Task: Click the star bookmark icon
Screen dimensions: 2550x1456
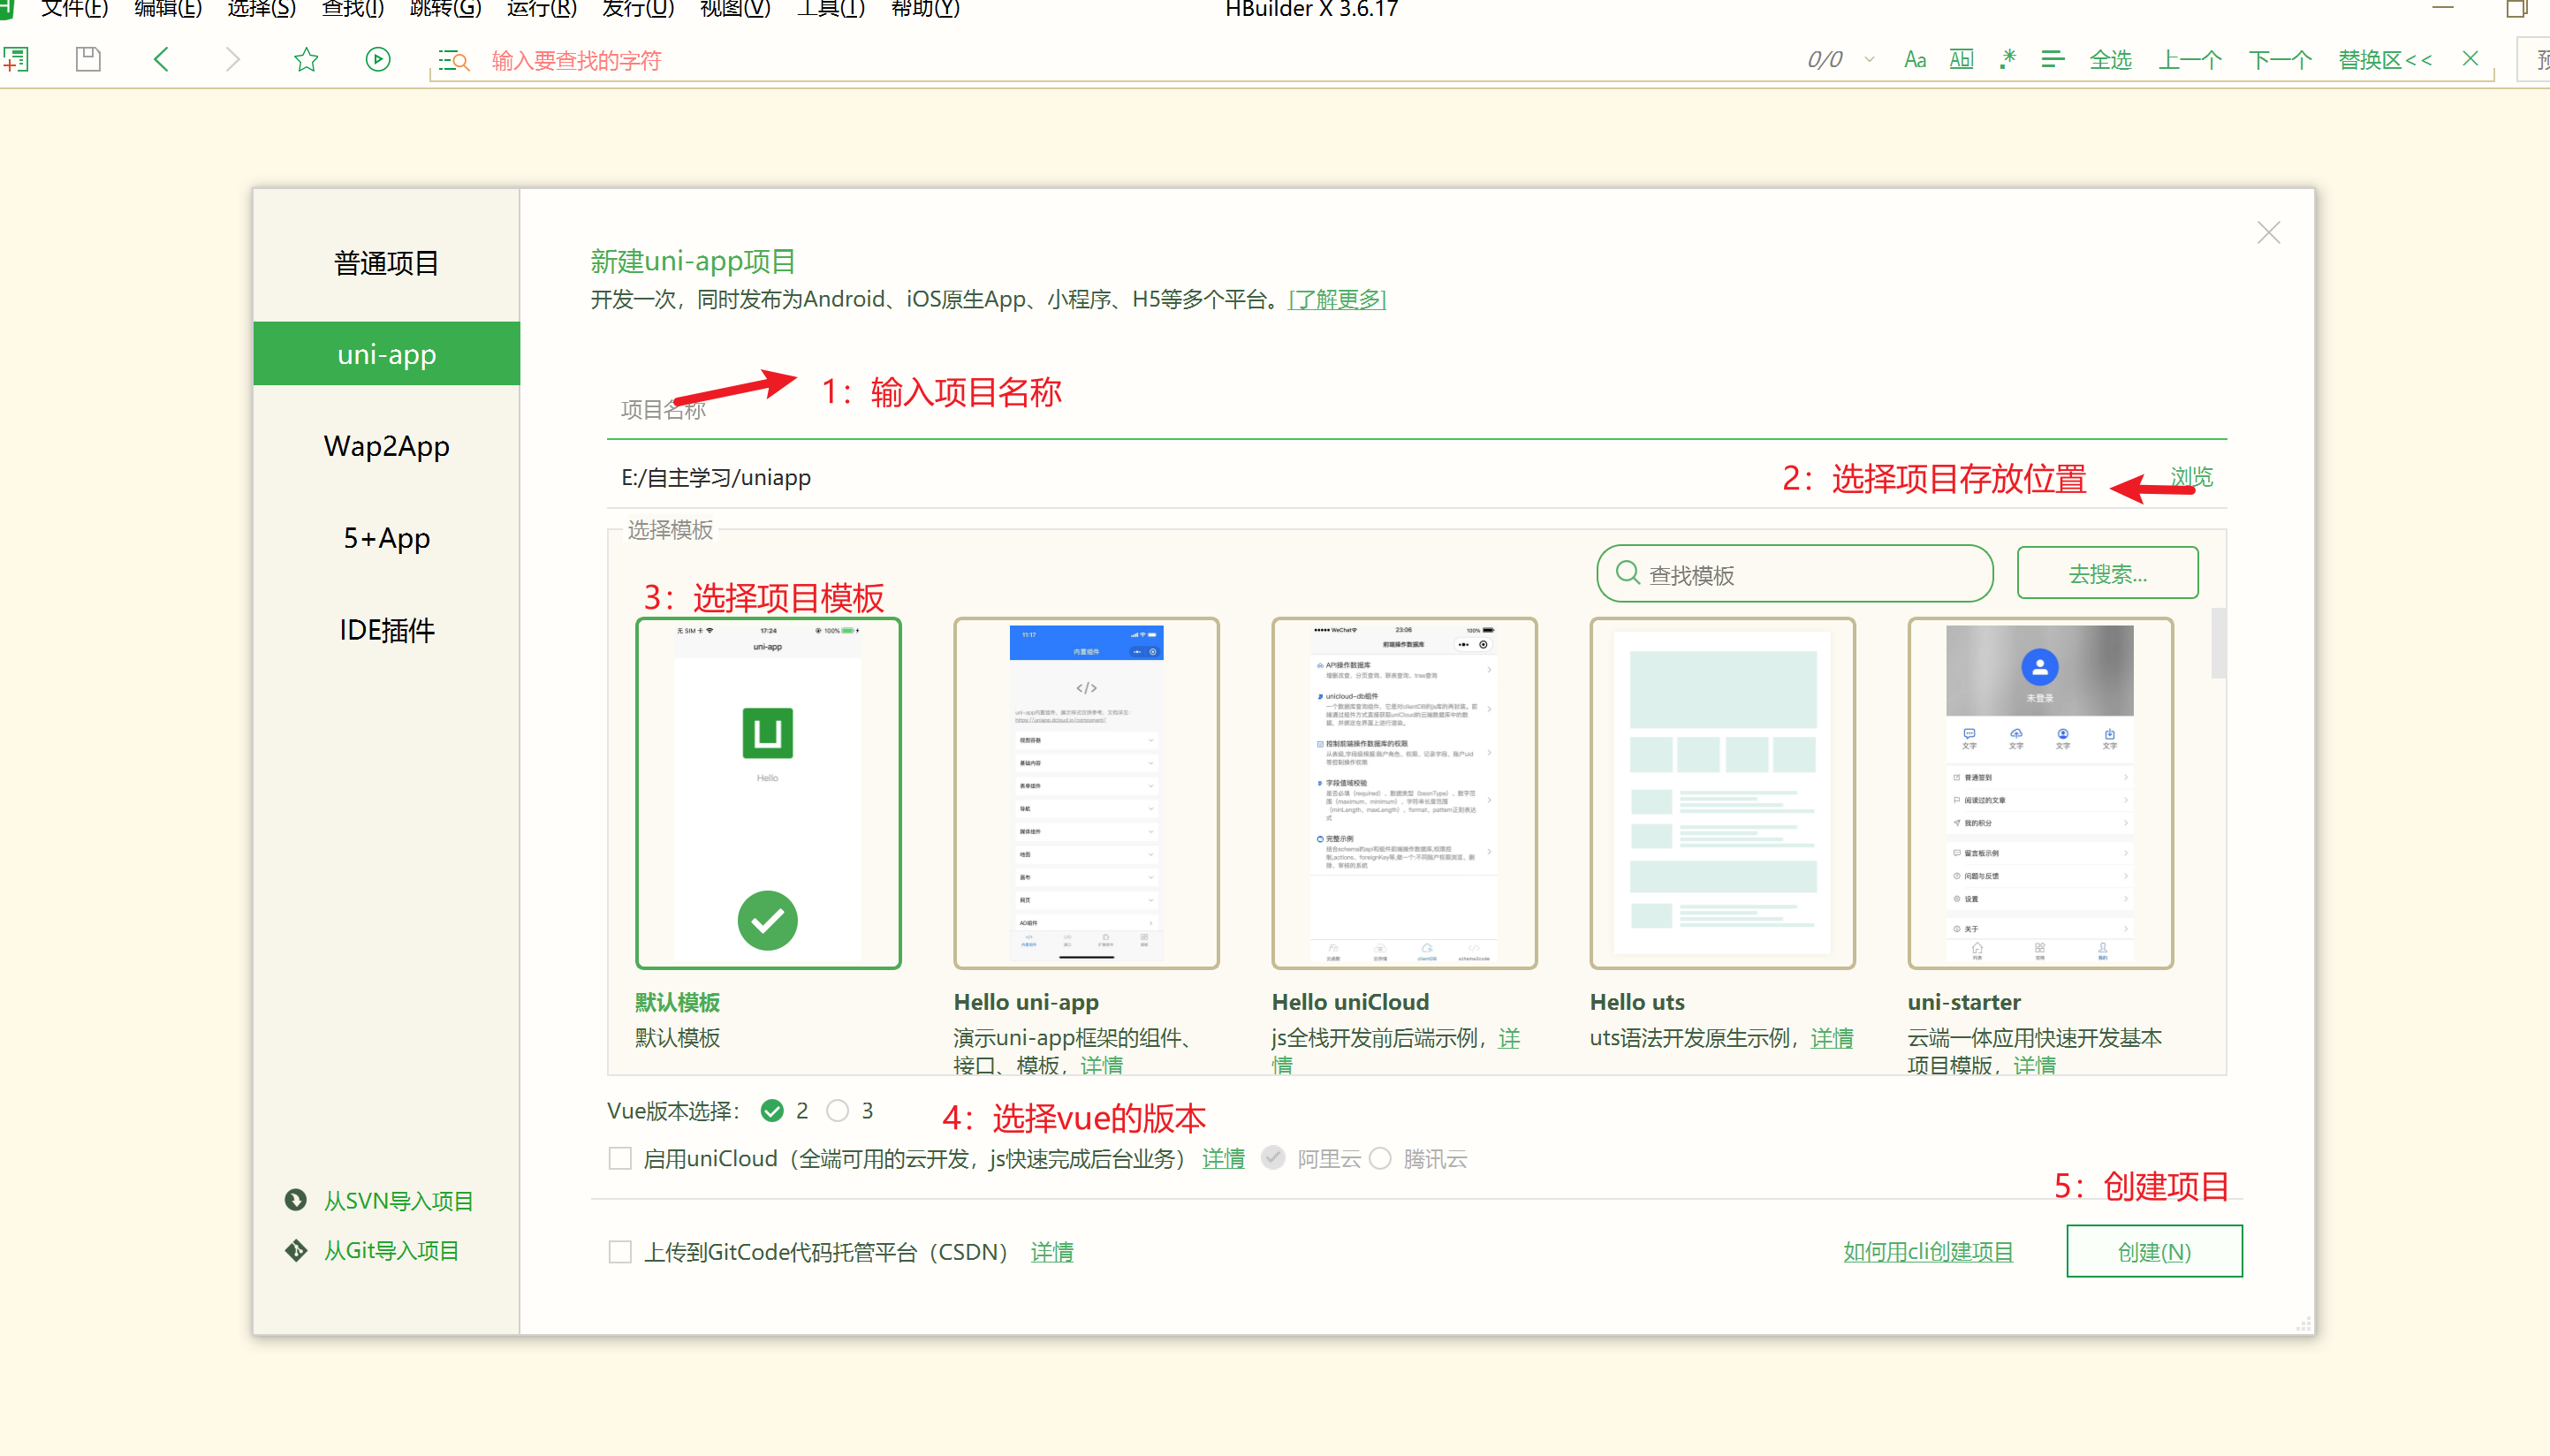Action: point(306,59)
